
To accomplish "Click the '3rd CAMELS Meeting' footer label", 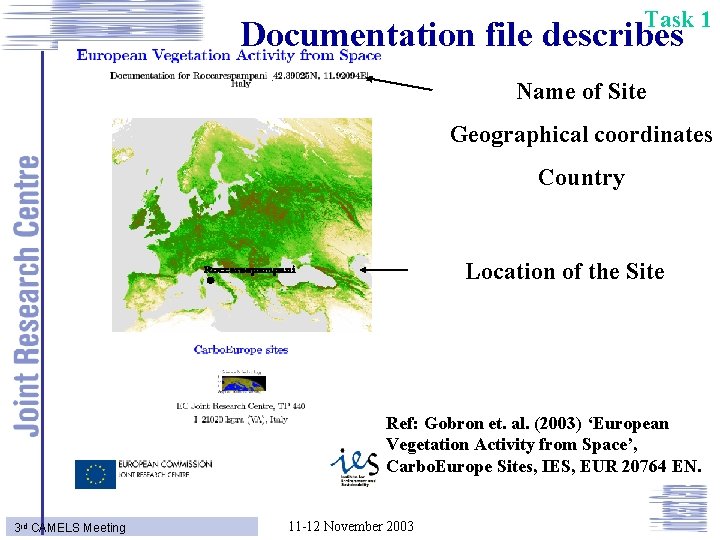I will 70,528.
